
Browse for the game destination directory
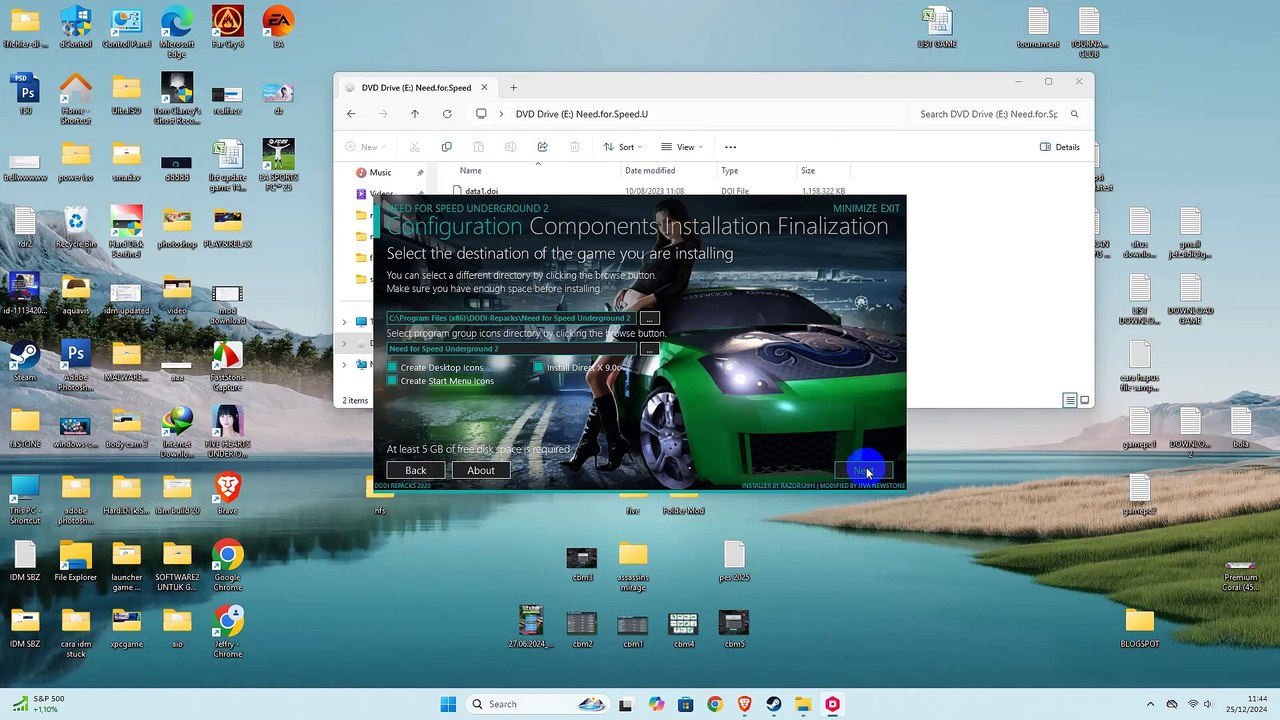[x=650, y=318]
